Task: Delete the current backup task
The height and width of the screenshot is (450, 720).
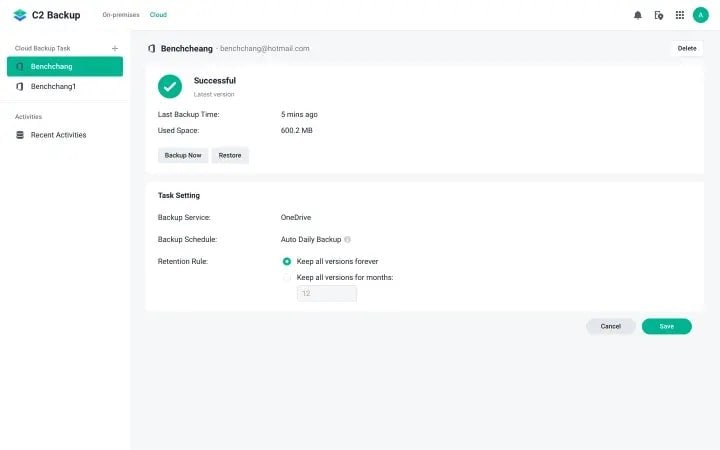Action: pyautogui.click(x=687, y=48)
